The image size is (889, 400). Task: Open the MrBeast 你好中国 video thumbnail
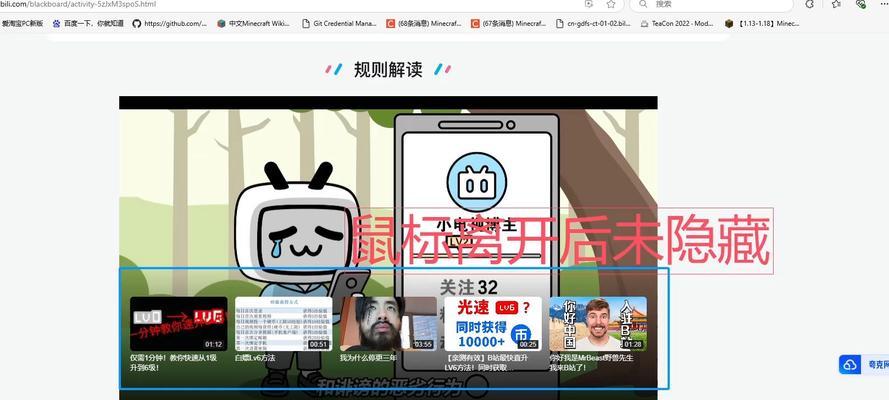click(x=598, y=324)
